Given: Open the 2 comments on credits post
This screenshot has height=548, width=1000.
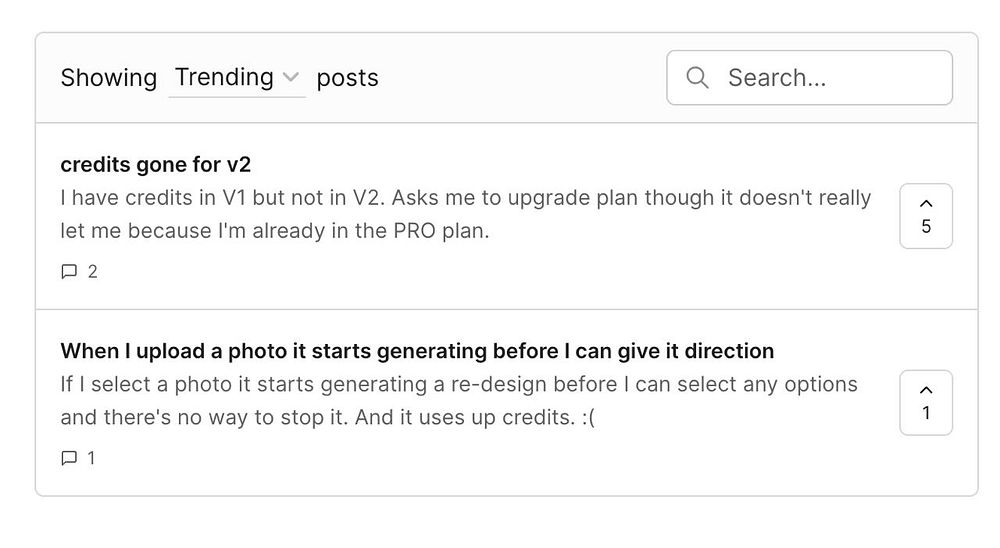Looking at the screenshot, I should click(92, 271).
